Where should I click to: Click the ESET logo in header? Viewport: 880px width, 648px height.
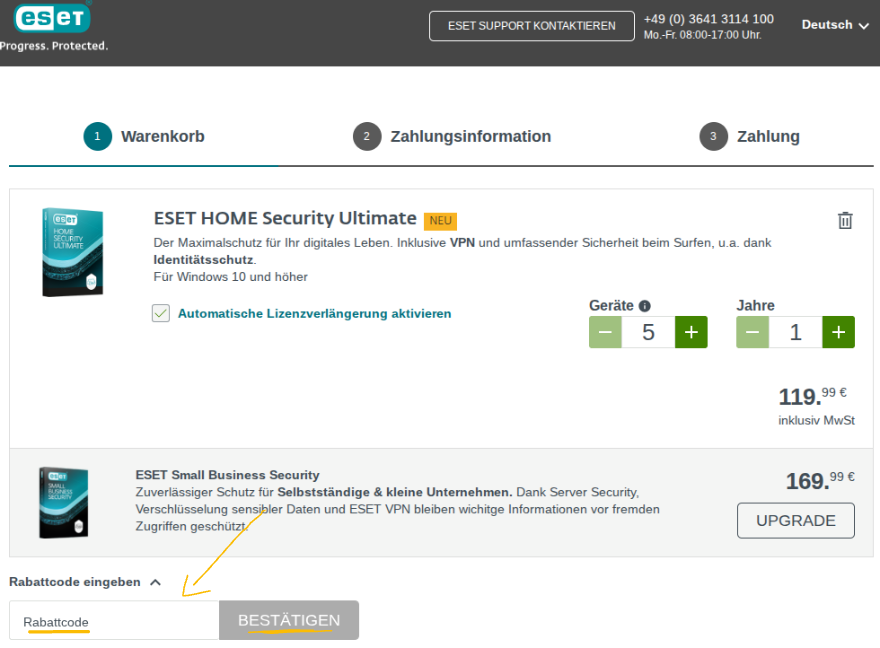[x=54, y=18]
